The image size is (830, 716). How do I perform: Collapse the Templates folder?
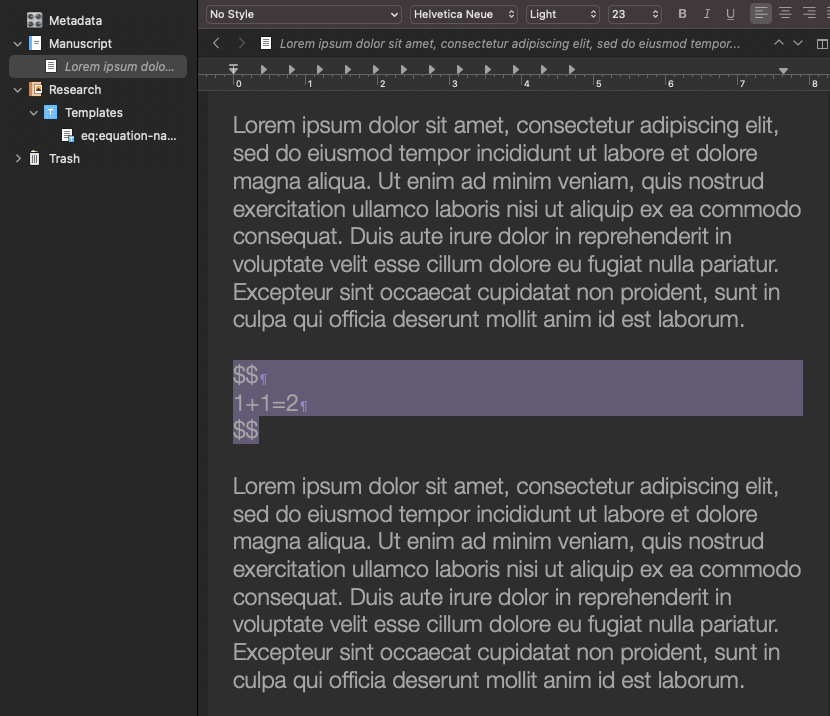click(x=33, y=113)
